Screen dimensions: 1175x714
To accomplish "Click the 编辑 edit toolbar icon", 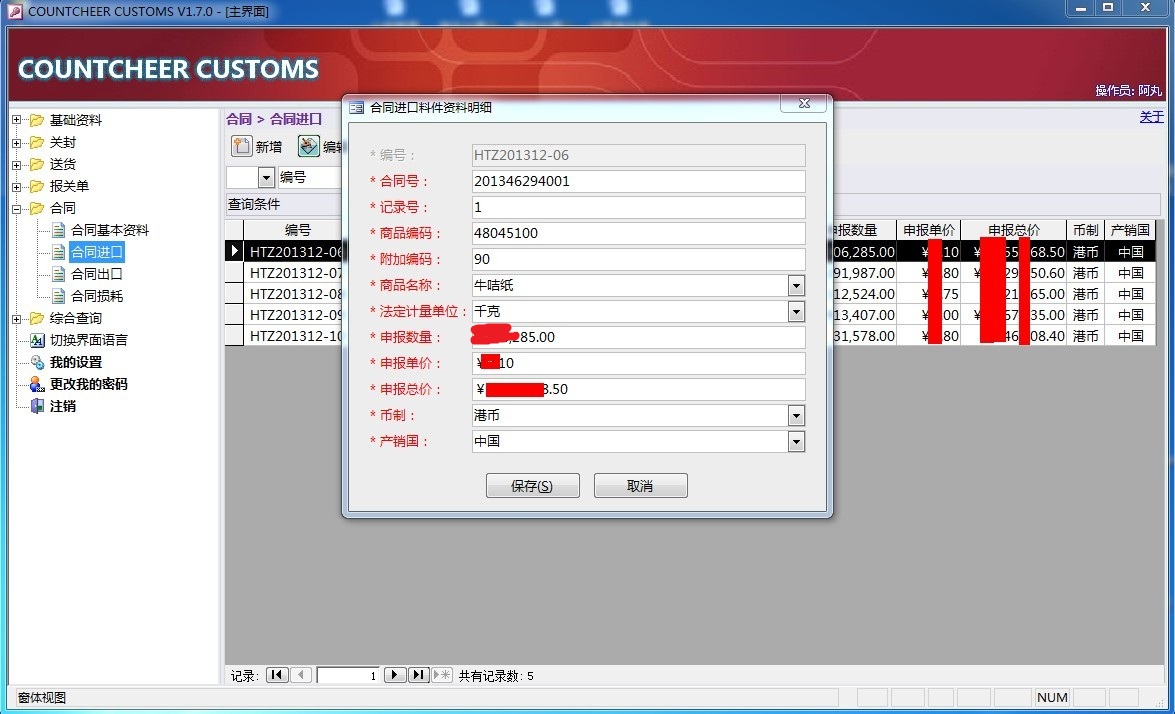I will pyautogui.click(x=308, y=146).
